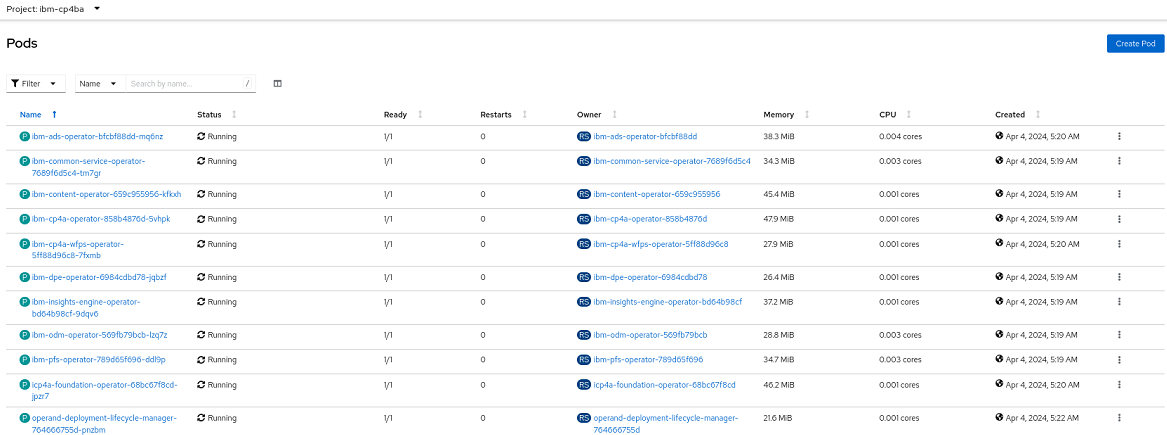
Task: Open the Filter dropdown
Action: tap(36, 84)
